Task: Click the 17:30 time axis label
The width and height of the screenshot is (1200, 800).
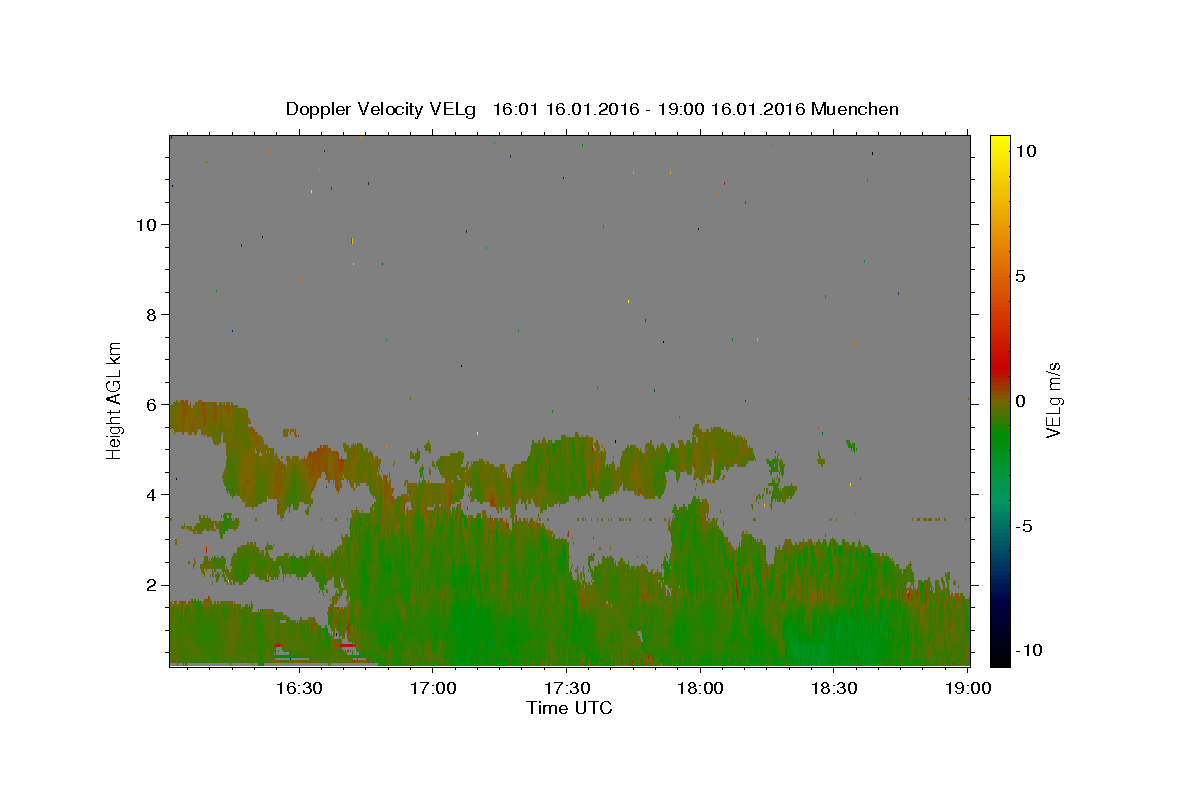Action: pos(566,688)
